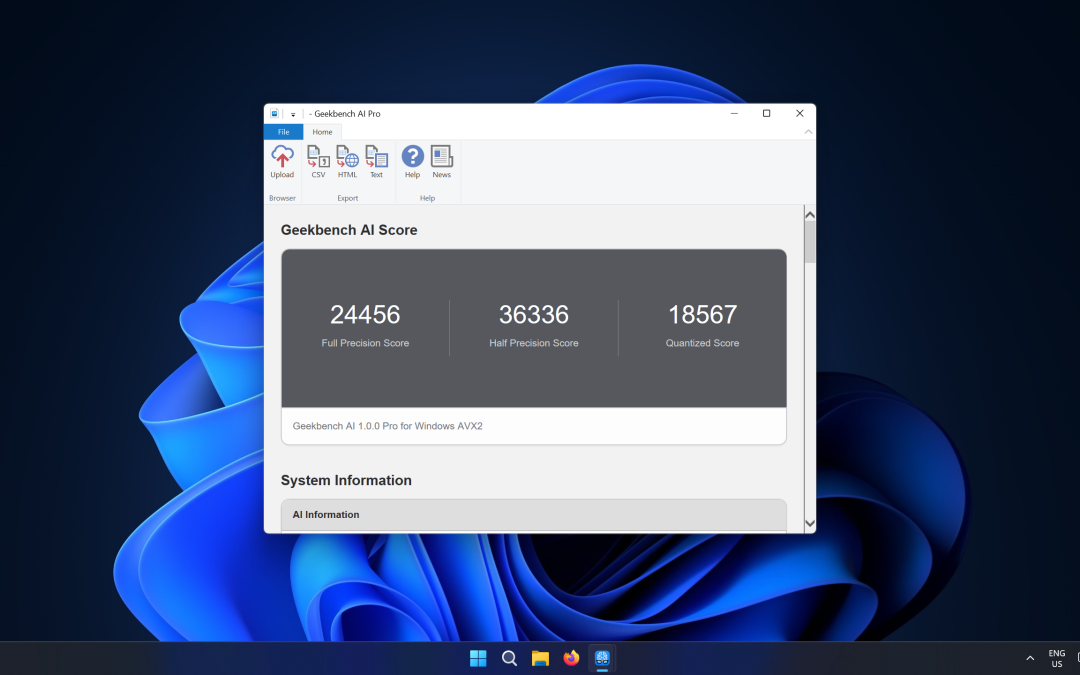Show hidden icons in the system tray
Screen dimensions: 1080x675
point(1030,658)
